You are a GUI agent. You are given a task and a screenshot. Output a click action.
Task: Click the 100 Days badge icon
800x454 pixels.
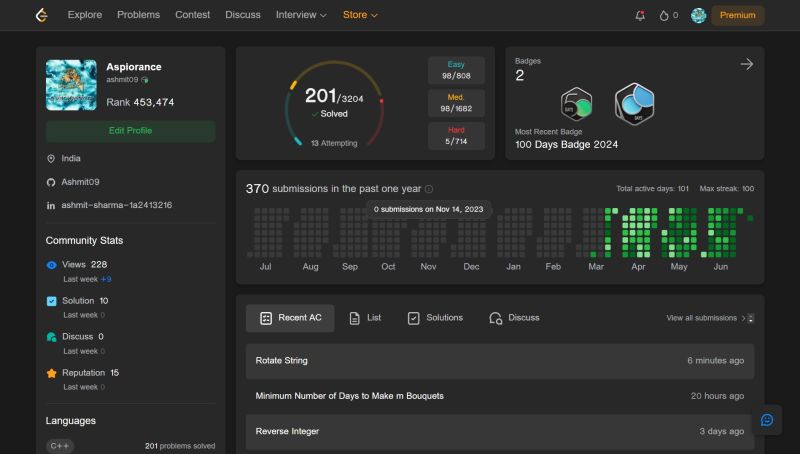(634, 104)
